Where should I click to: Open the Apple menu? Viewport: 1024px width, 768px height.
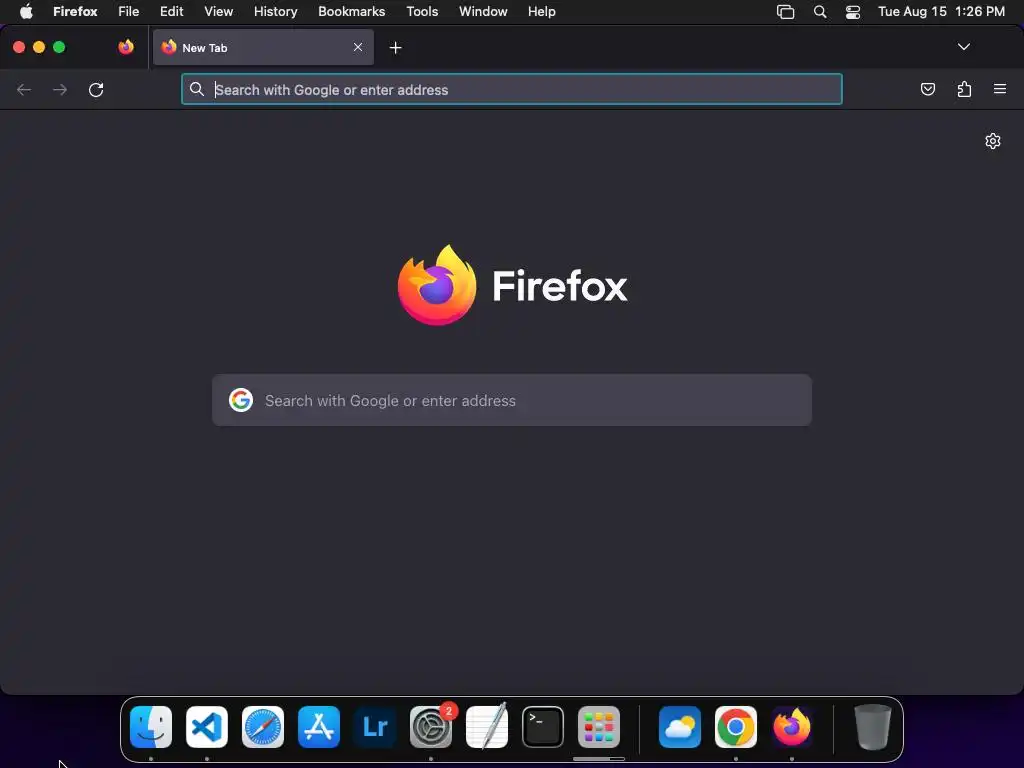pos(26,12)
